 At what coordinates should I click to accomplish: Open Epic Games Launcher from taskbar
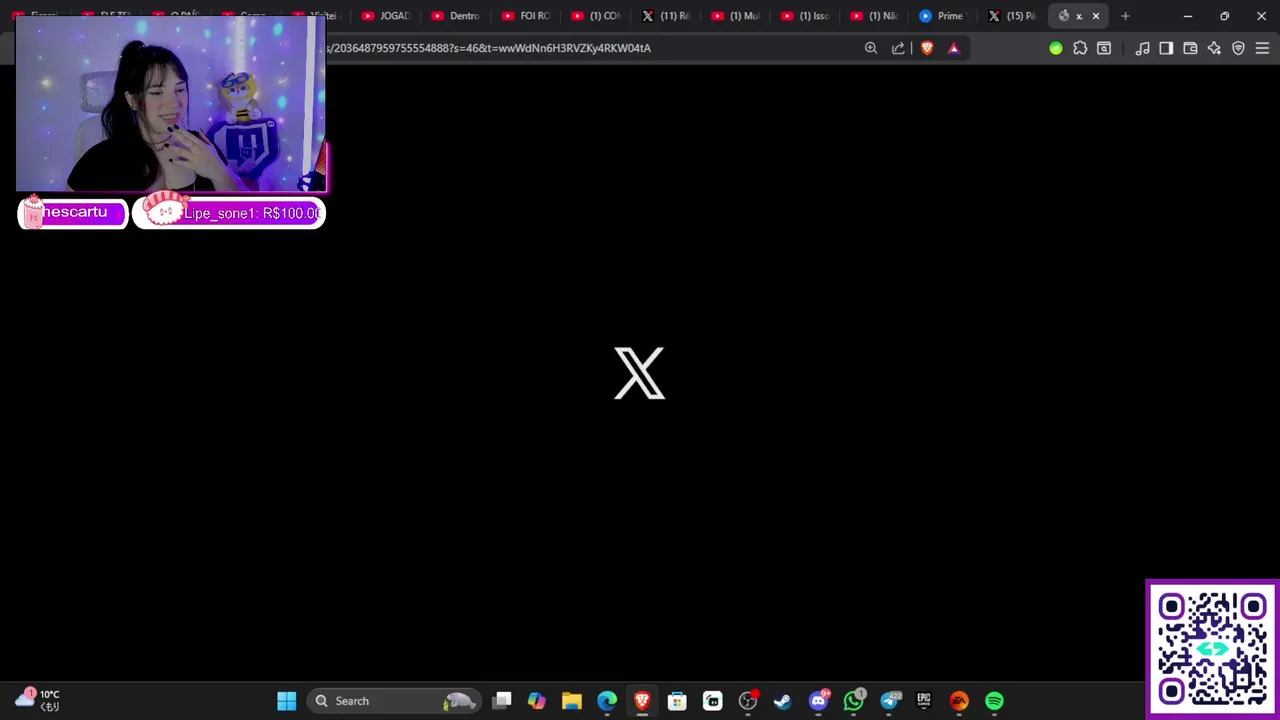(x=924, y=701)
